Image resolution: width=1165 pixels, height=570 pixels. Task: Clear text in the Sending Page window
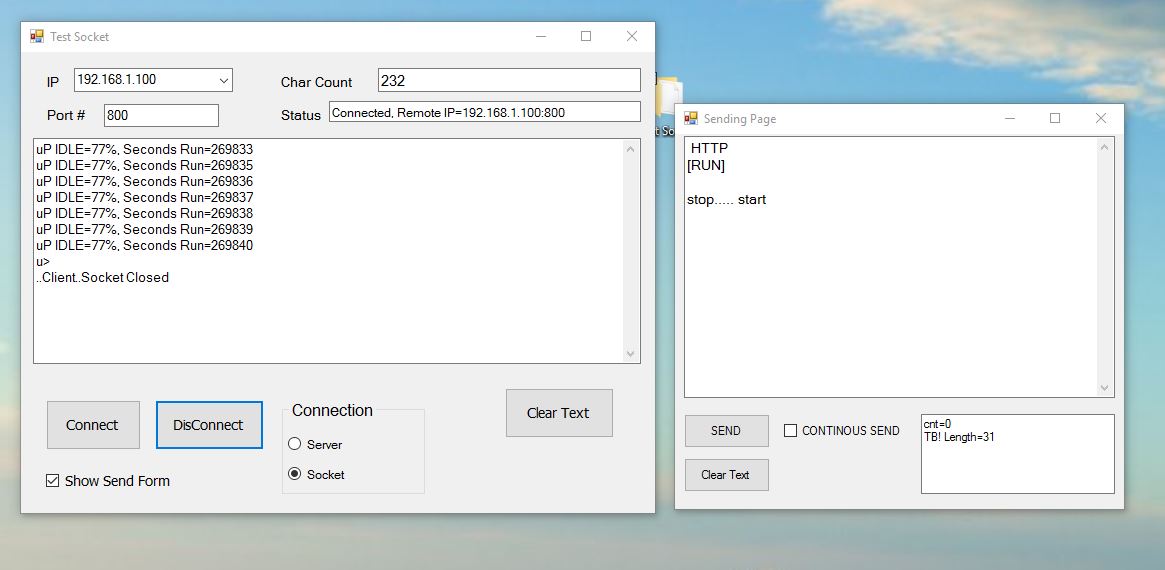tap(726, 475)
